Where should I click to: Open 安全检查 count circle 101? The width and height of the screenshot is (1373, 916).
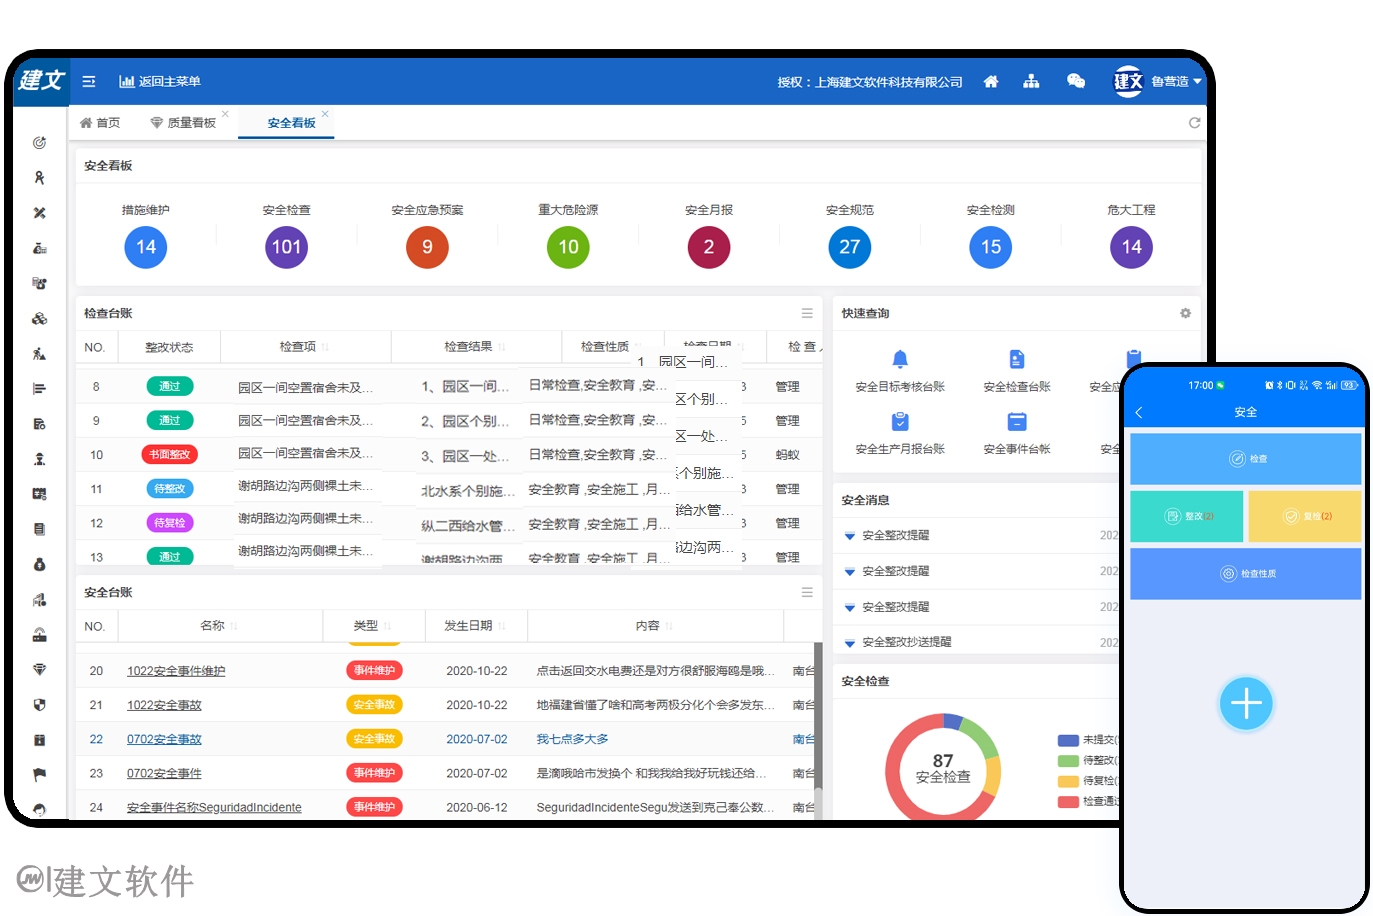click(x=287, y=247)
